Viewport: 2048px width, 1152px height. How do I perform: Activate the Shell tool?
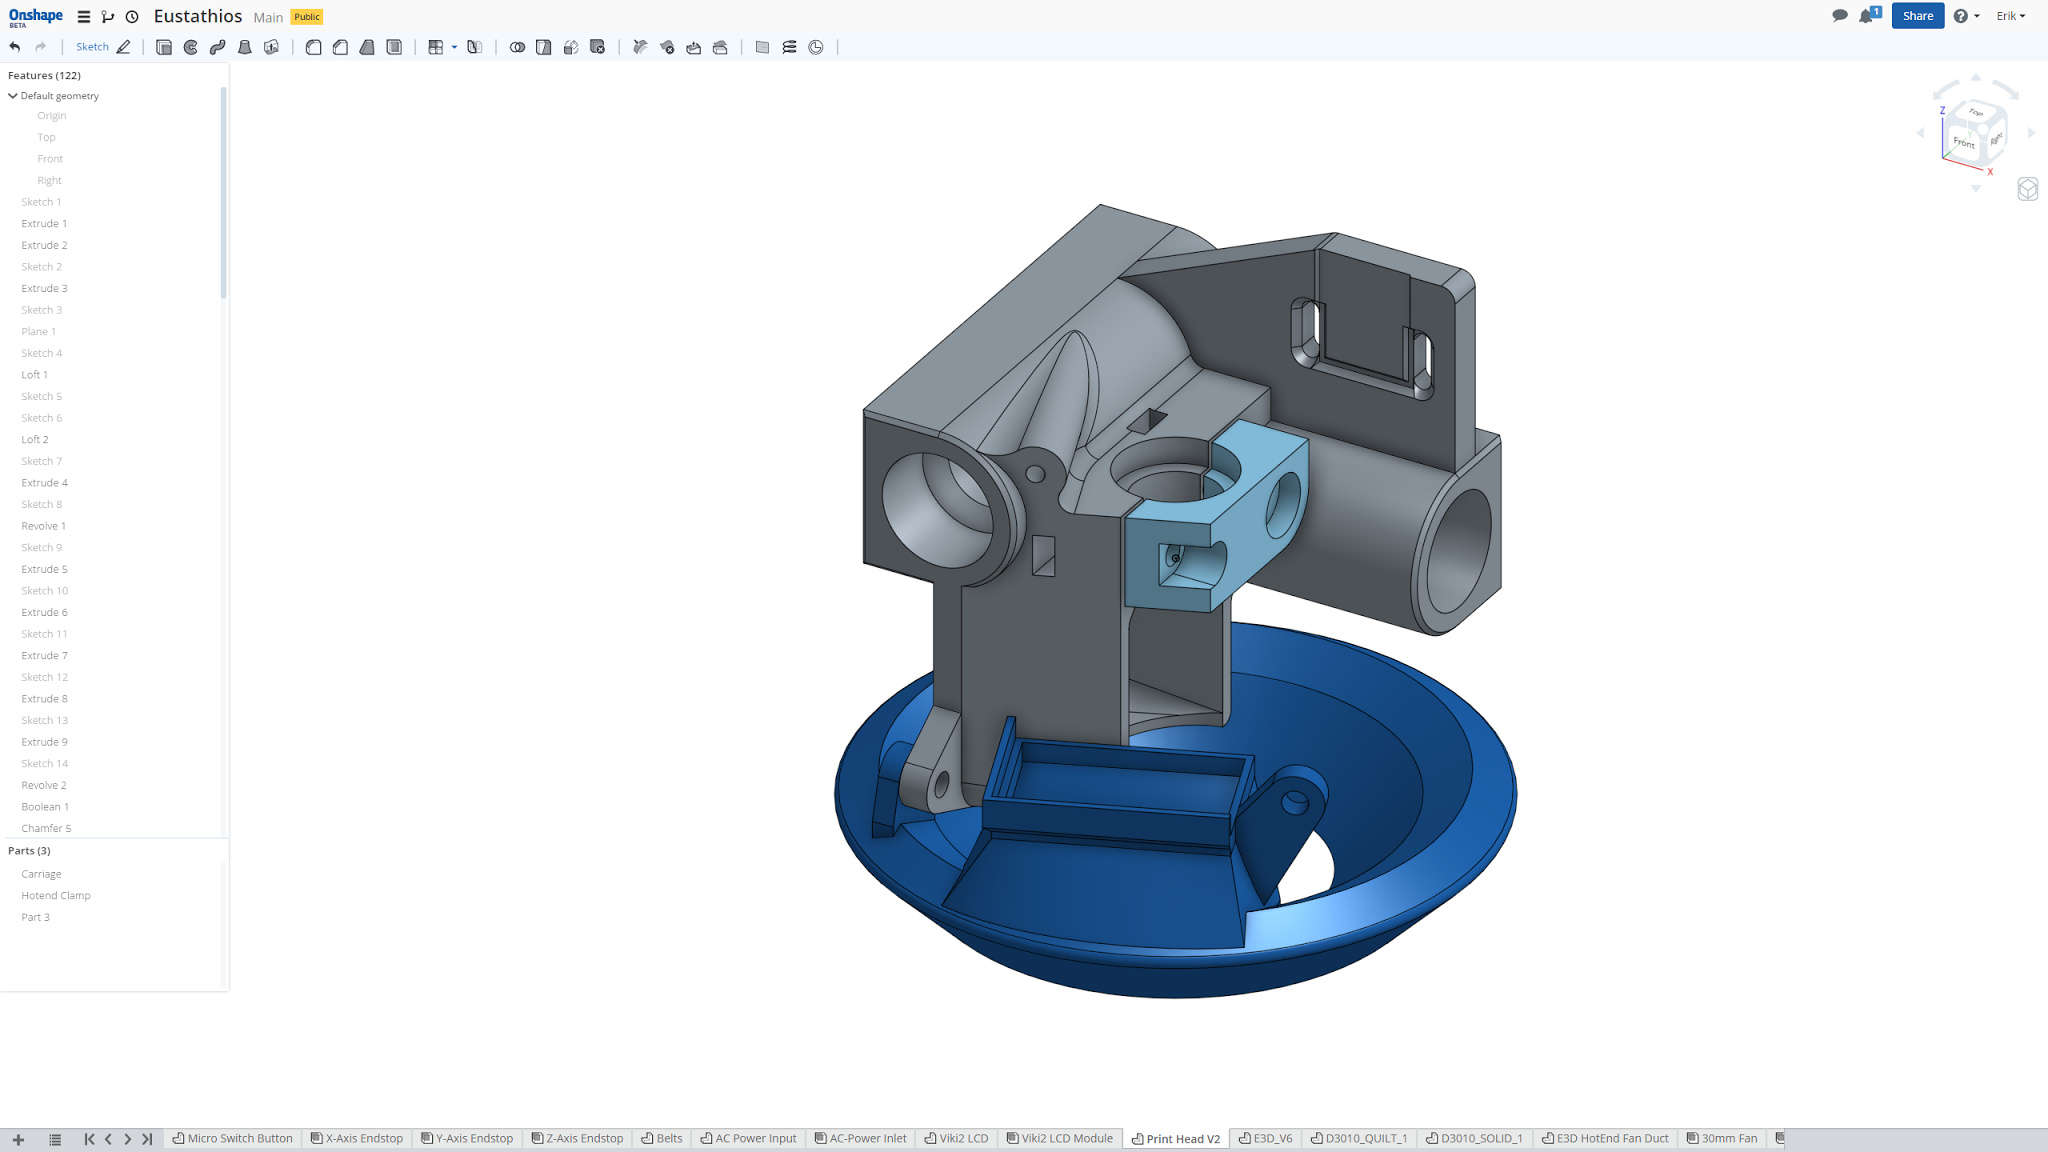pyautogui.click(x=394, y=47)
